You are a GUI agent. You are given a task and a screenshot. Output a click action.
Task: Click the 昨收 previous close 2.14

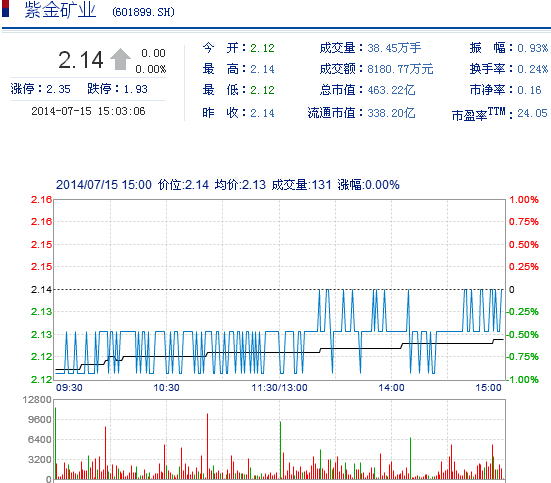(x=262, y=113)
